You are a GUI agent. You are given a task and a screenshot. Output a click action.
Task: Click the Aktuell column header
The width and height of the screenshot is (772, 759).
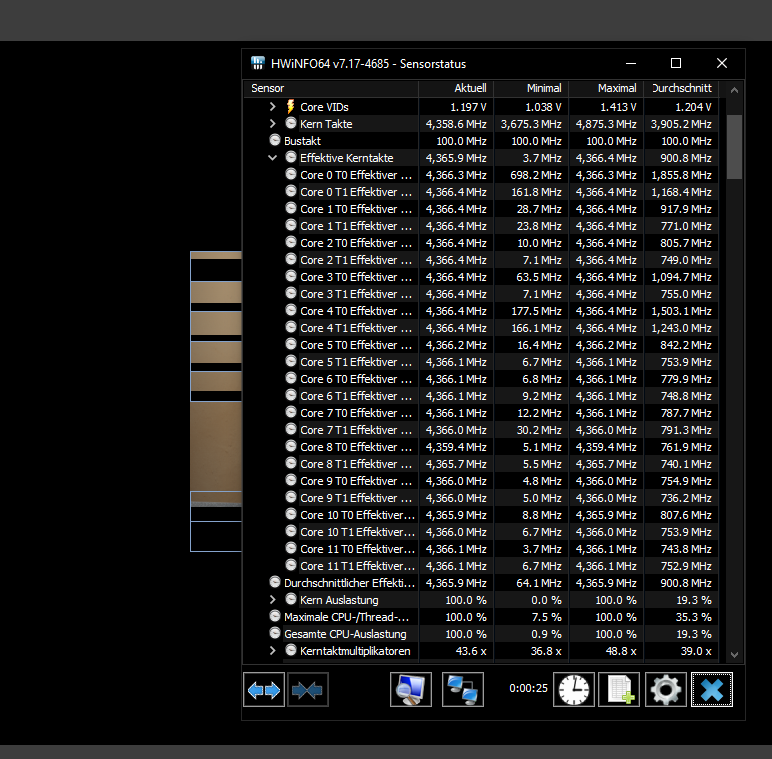(456, 89)
